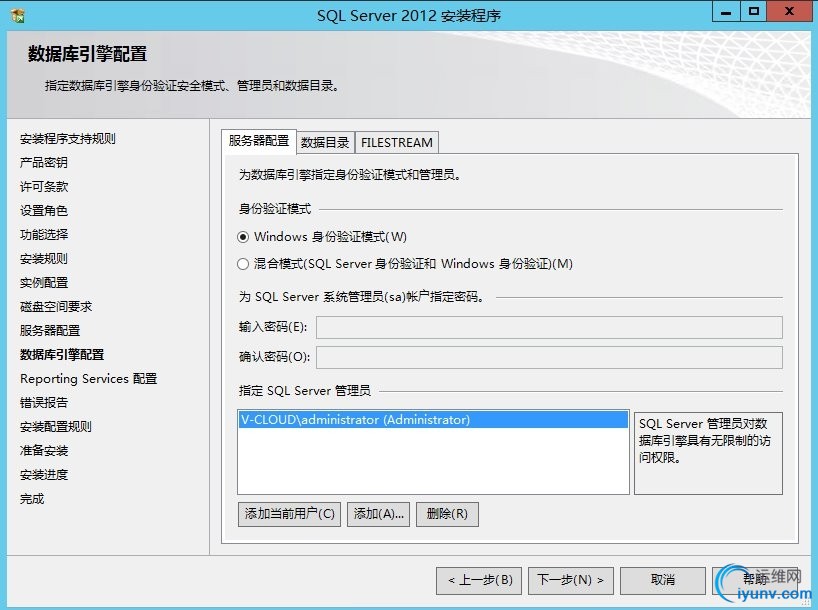Cancel setup with 取消 button
This screenshot has height=610, width=818.
click(663, 580)
